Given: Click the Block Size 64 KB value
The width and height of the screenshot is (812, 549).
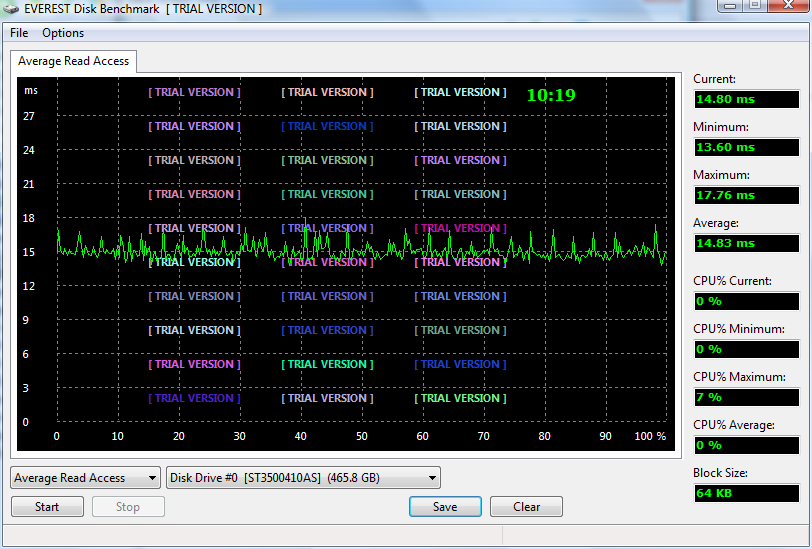Looking at the screenshot, I should [x=746, y=493].
